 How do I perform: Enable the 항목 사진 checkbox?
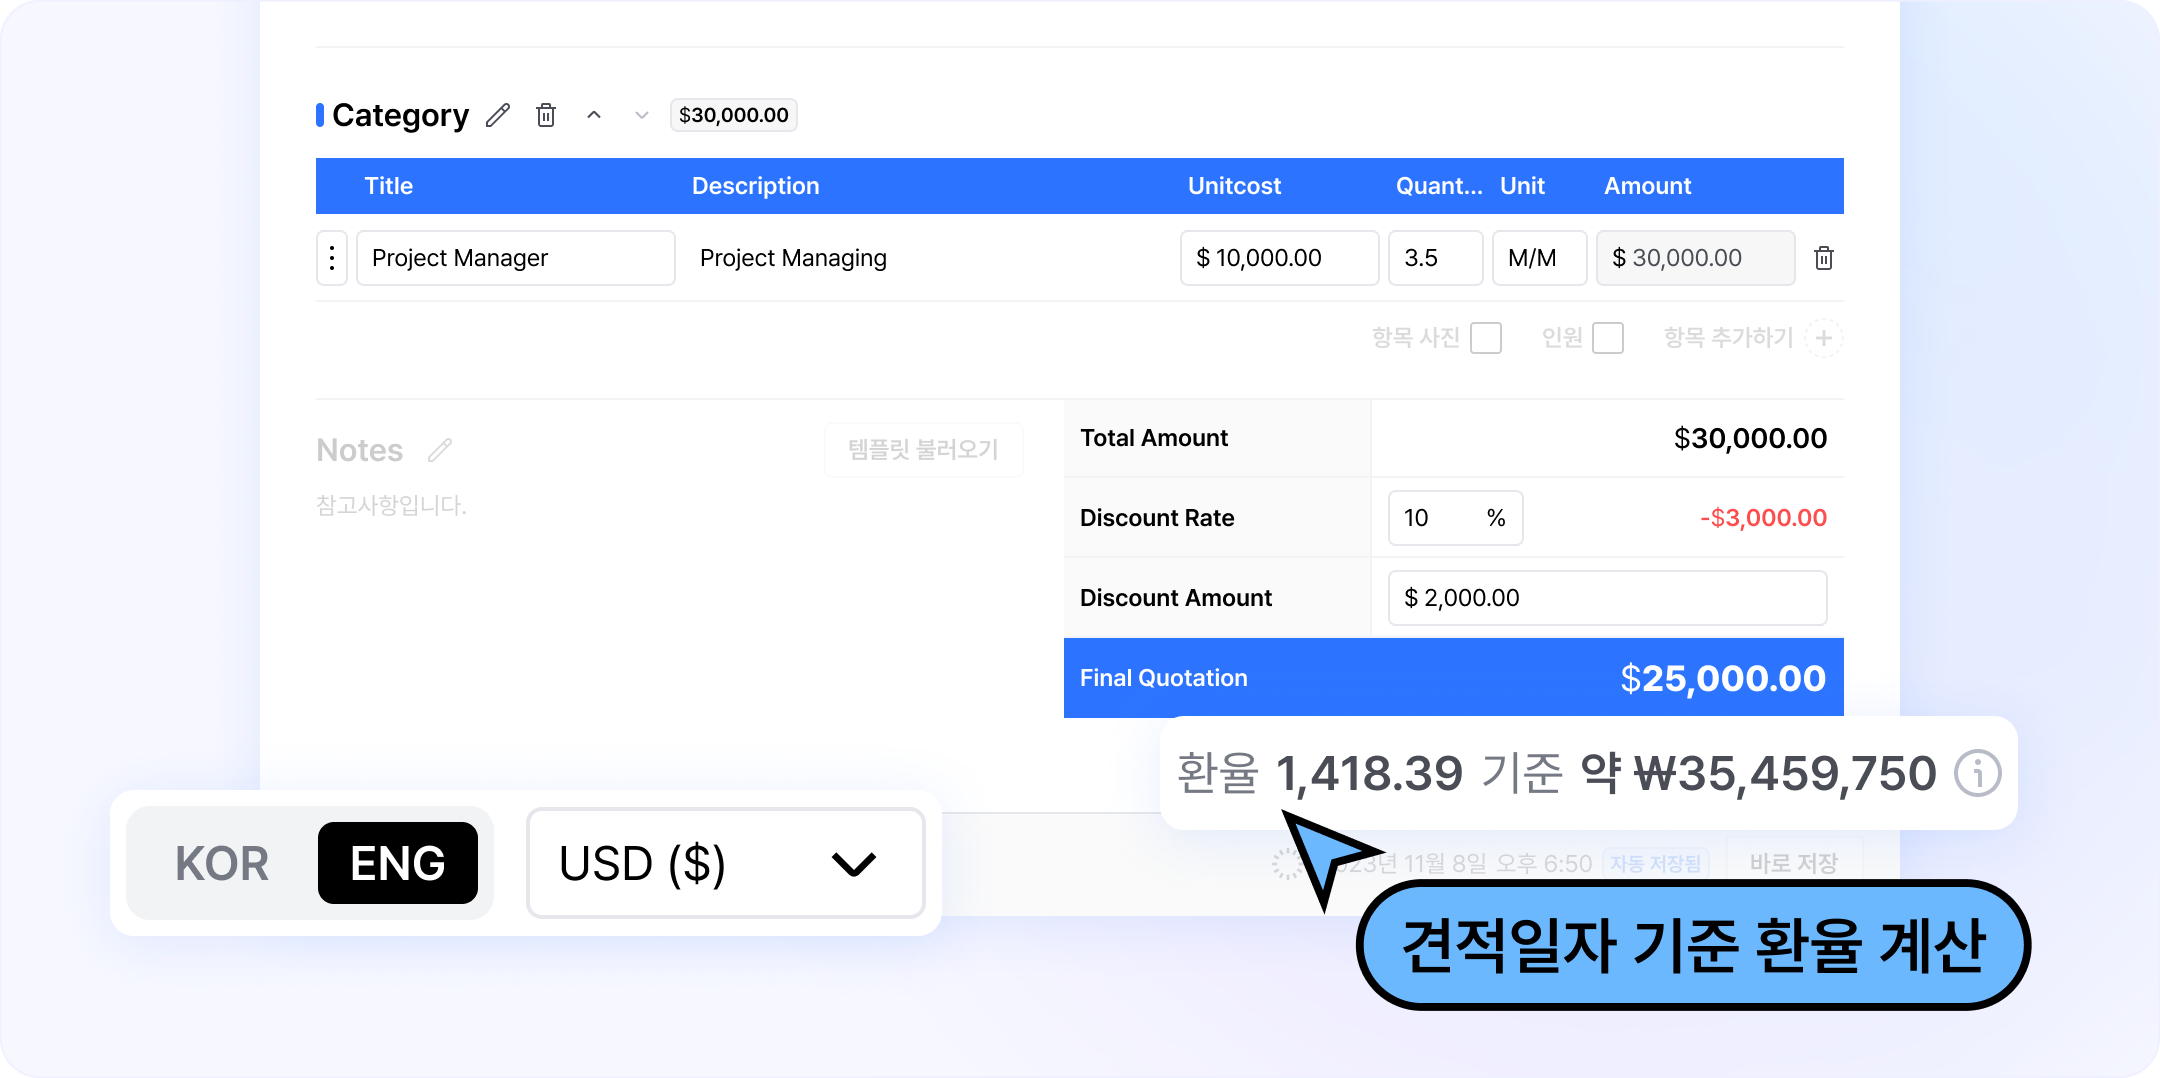tap(1486, 339)
